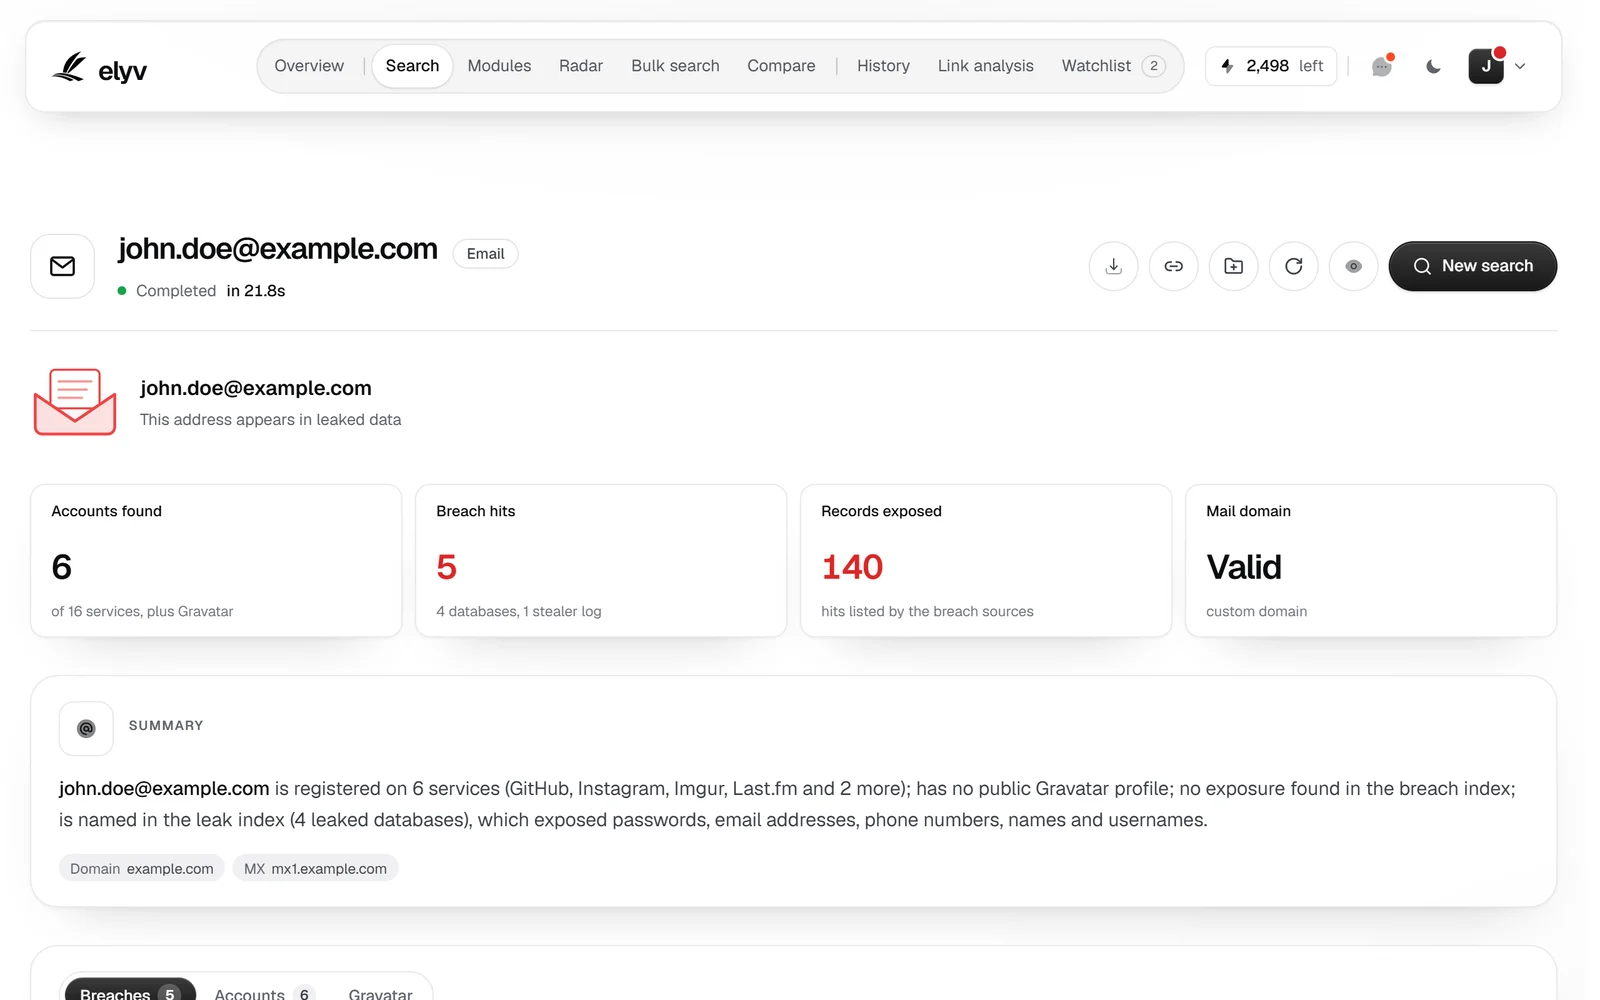Screen dimensions: 1600x1000
Task: Click the red leaked envelope illustration
Action: point(75,402)
